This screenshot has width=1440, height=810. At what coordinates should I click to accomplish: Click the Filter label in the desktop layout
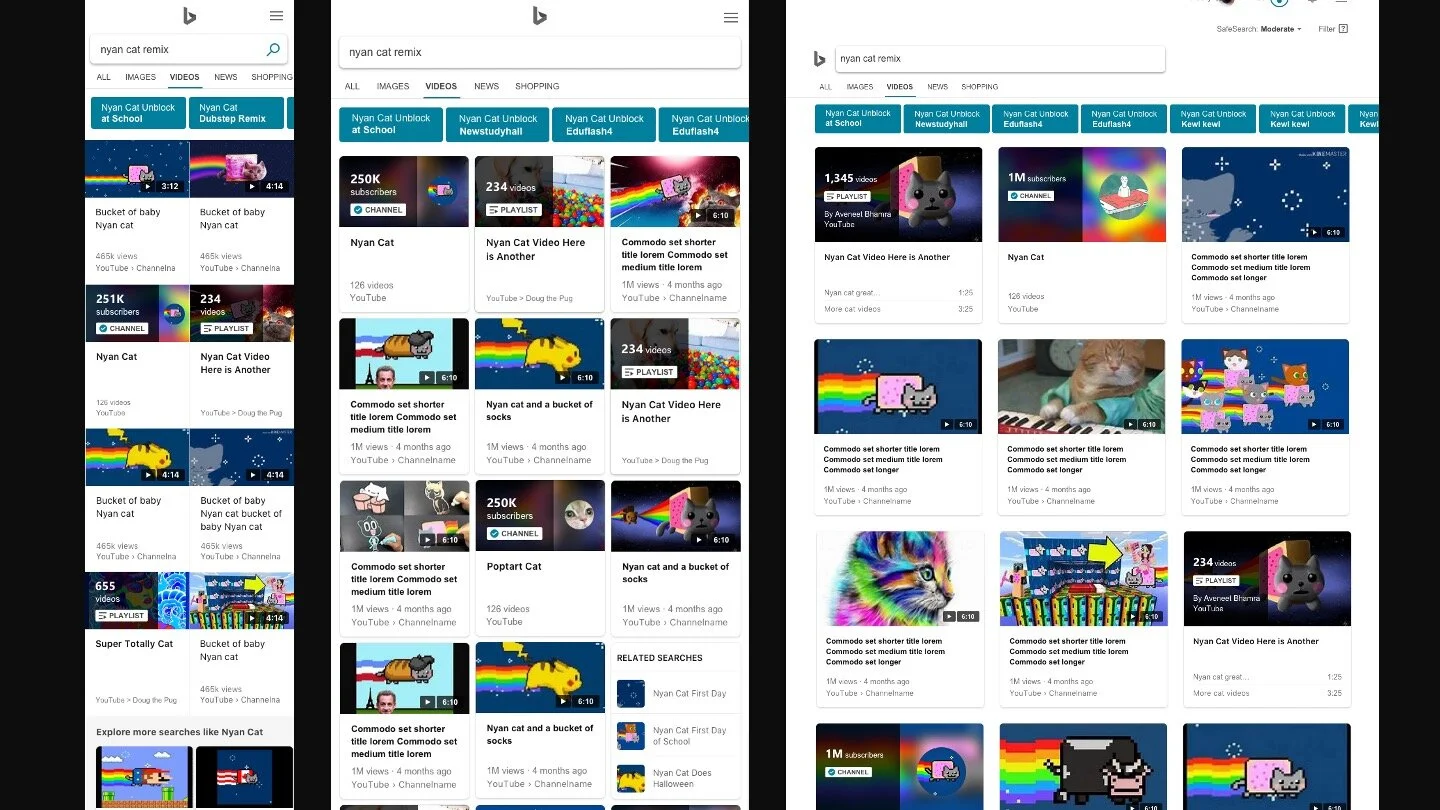(1327, 29)
